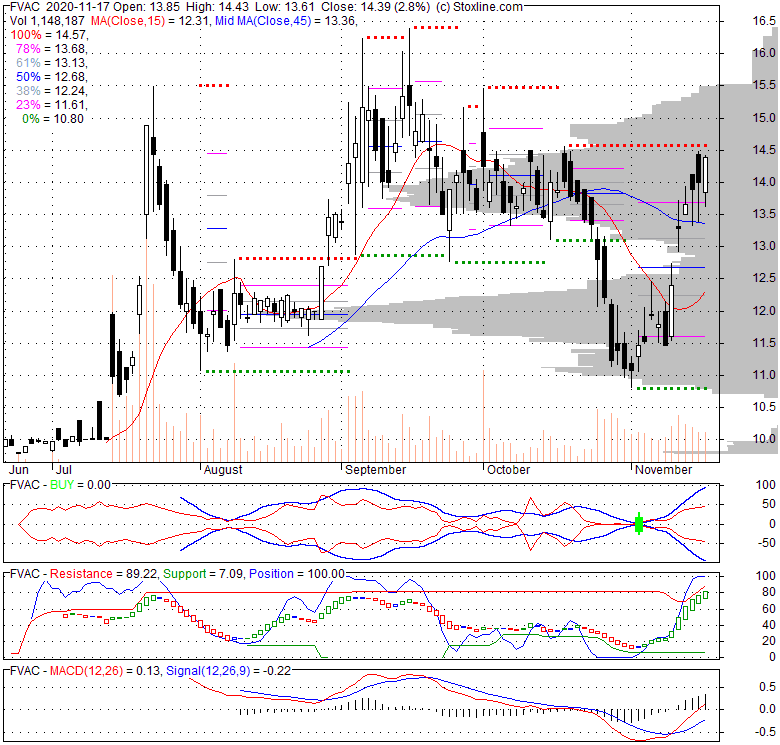Click the Jul month axis label

[x=64, y=470]
